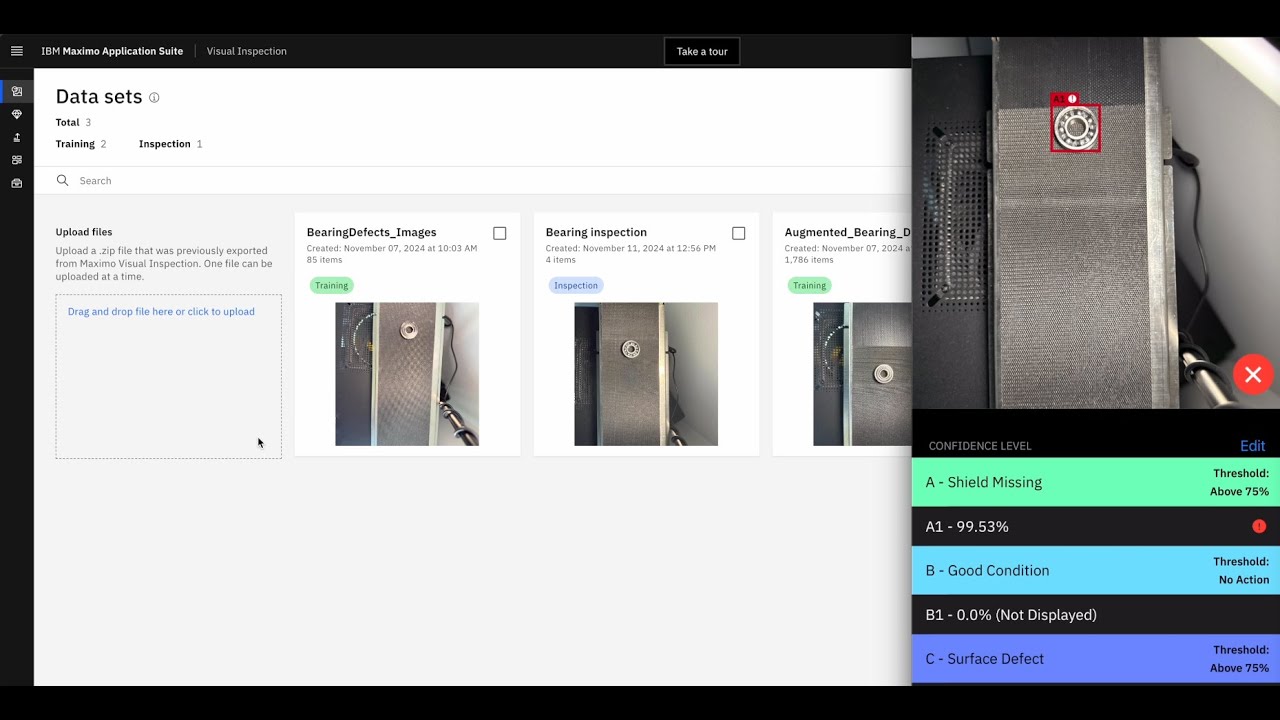Image resolution: width=1280 pixels, height=720 pixels.
Task: Open the Augmented_Bearing thumbnail image
Action: [862, 374]
